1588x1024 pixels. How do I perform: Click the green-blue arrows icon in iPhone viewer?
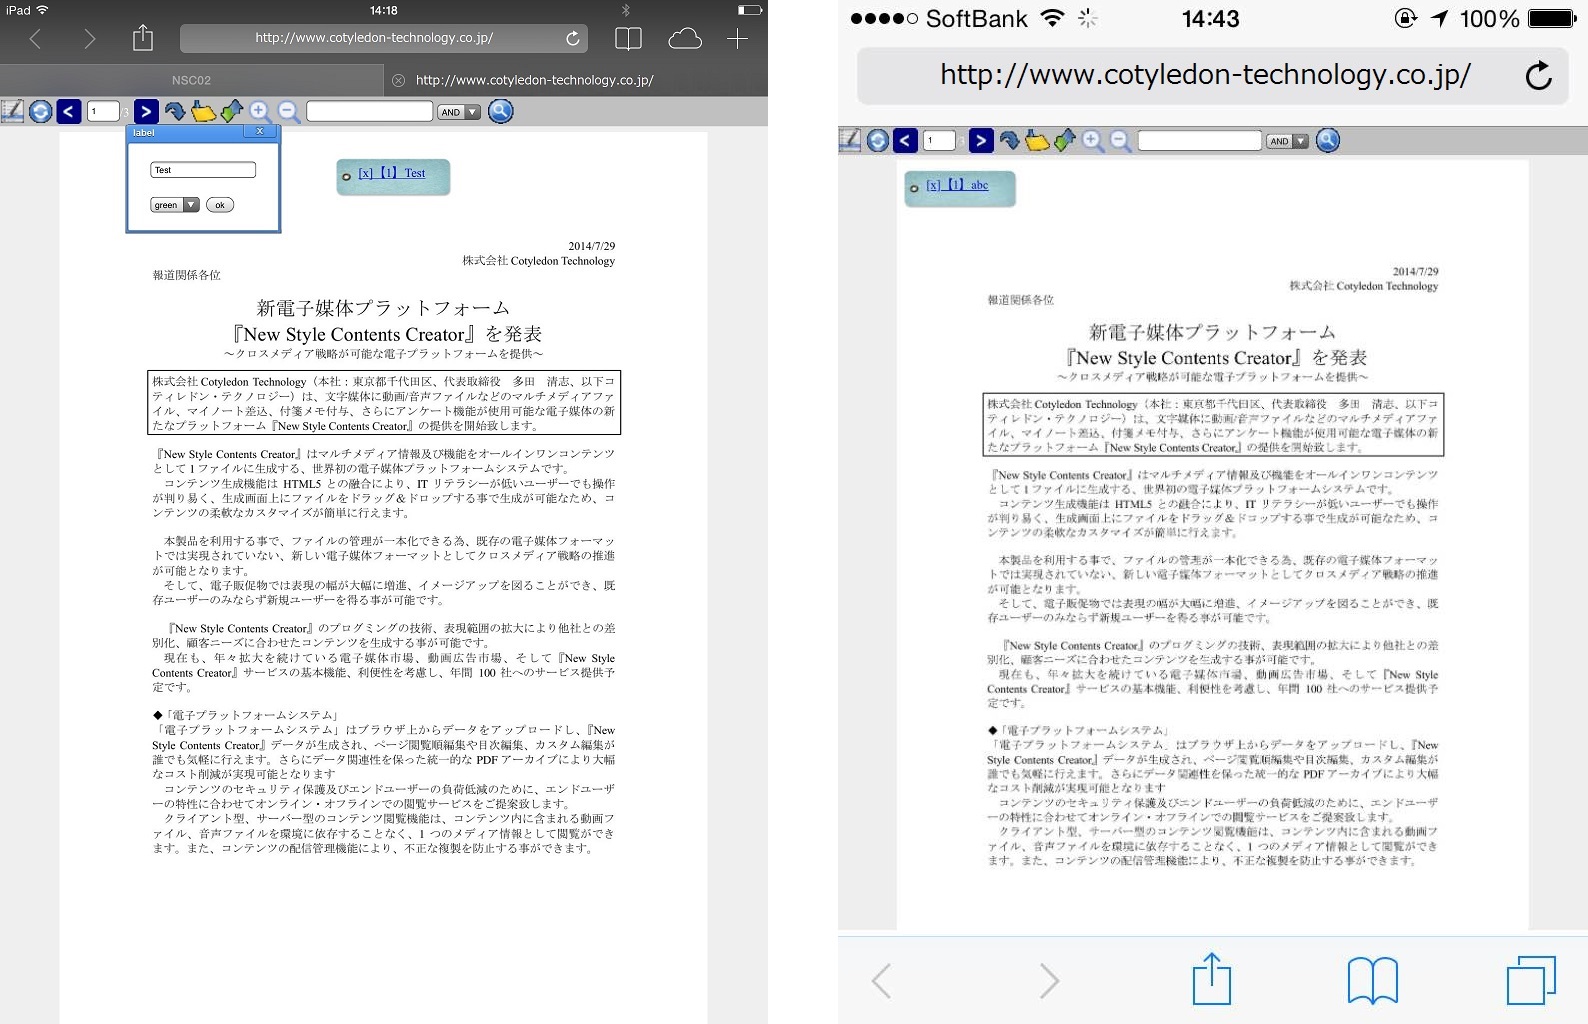1065,140
